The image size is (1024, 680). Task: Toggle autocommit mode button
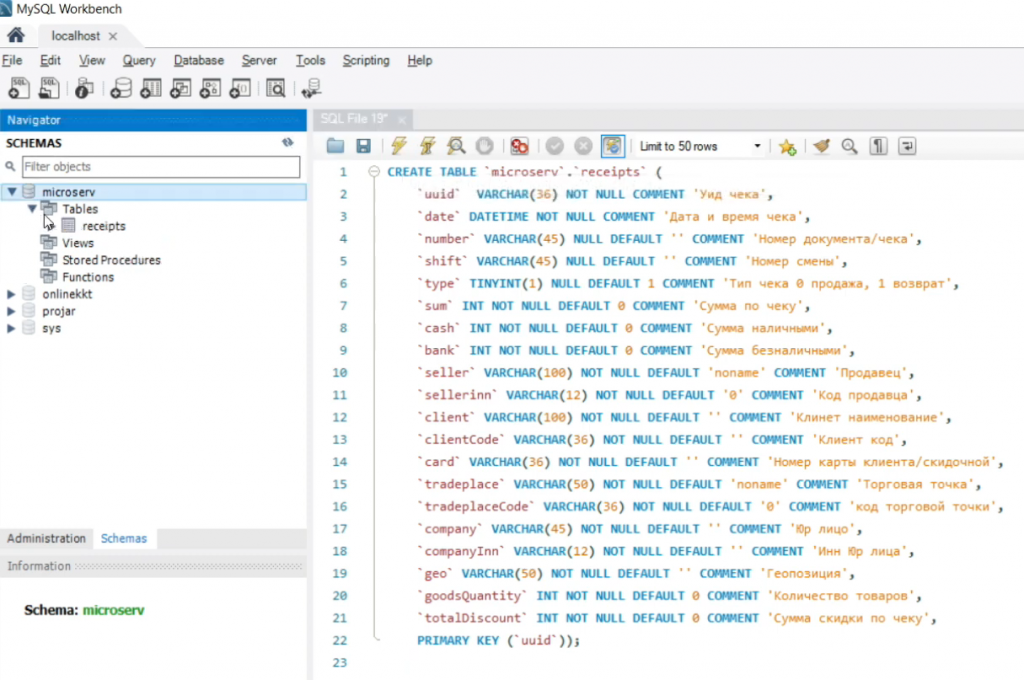pyautogui.click(x=613, y=146)
